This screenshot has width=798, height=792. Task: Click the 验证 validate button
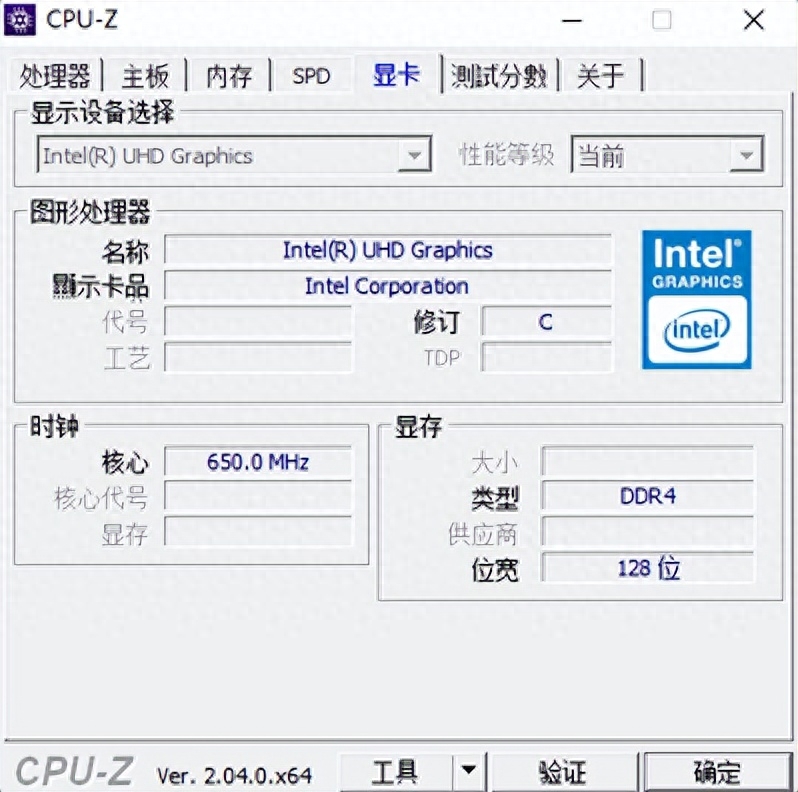[563, 772]
